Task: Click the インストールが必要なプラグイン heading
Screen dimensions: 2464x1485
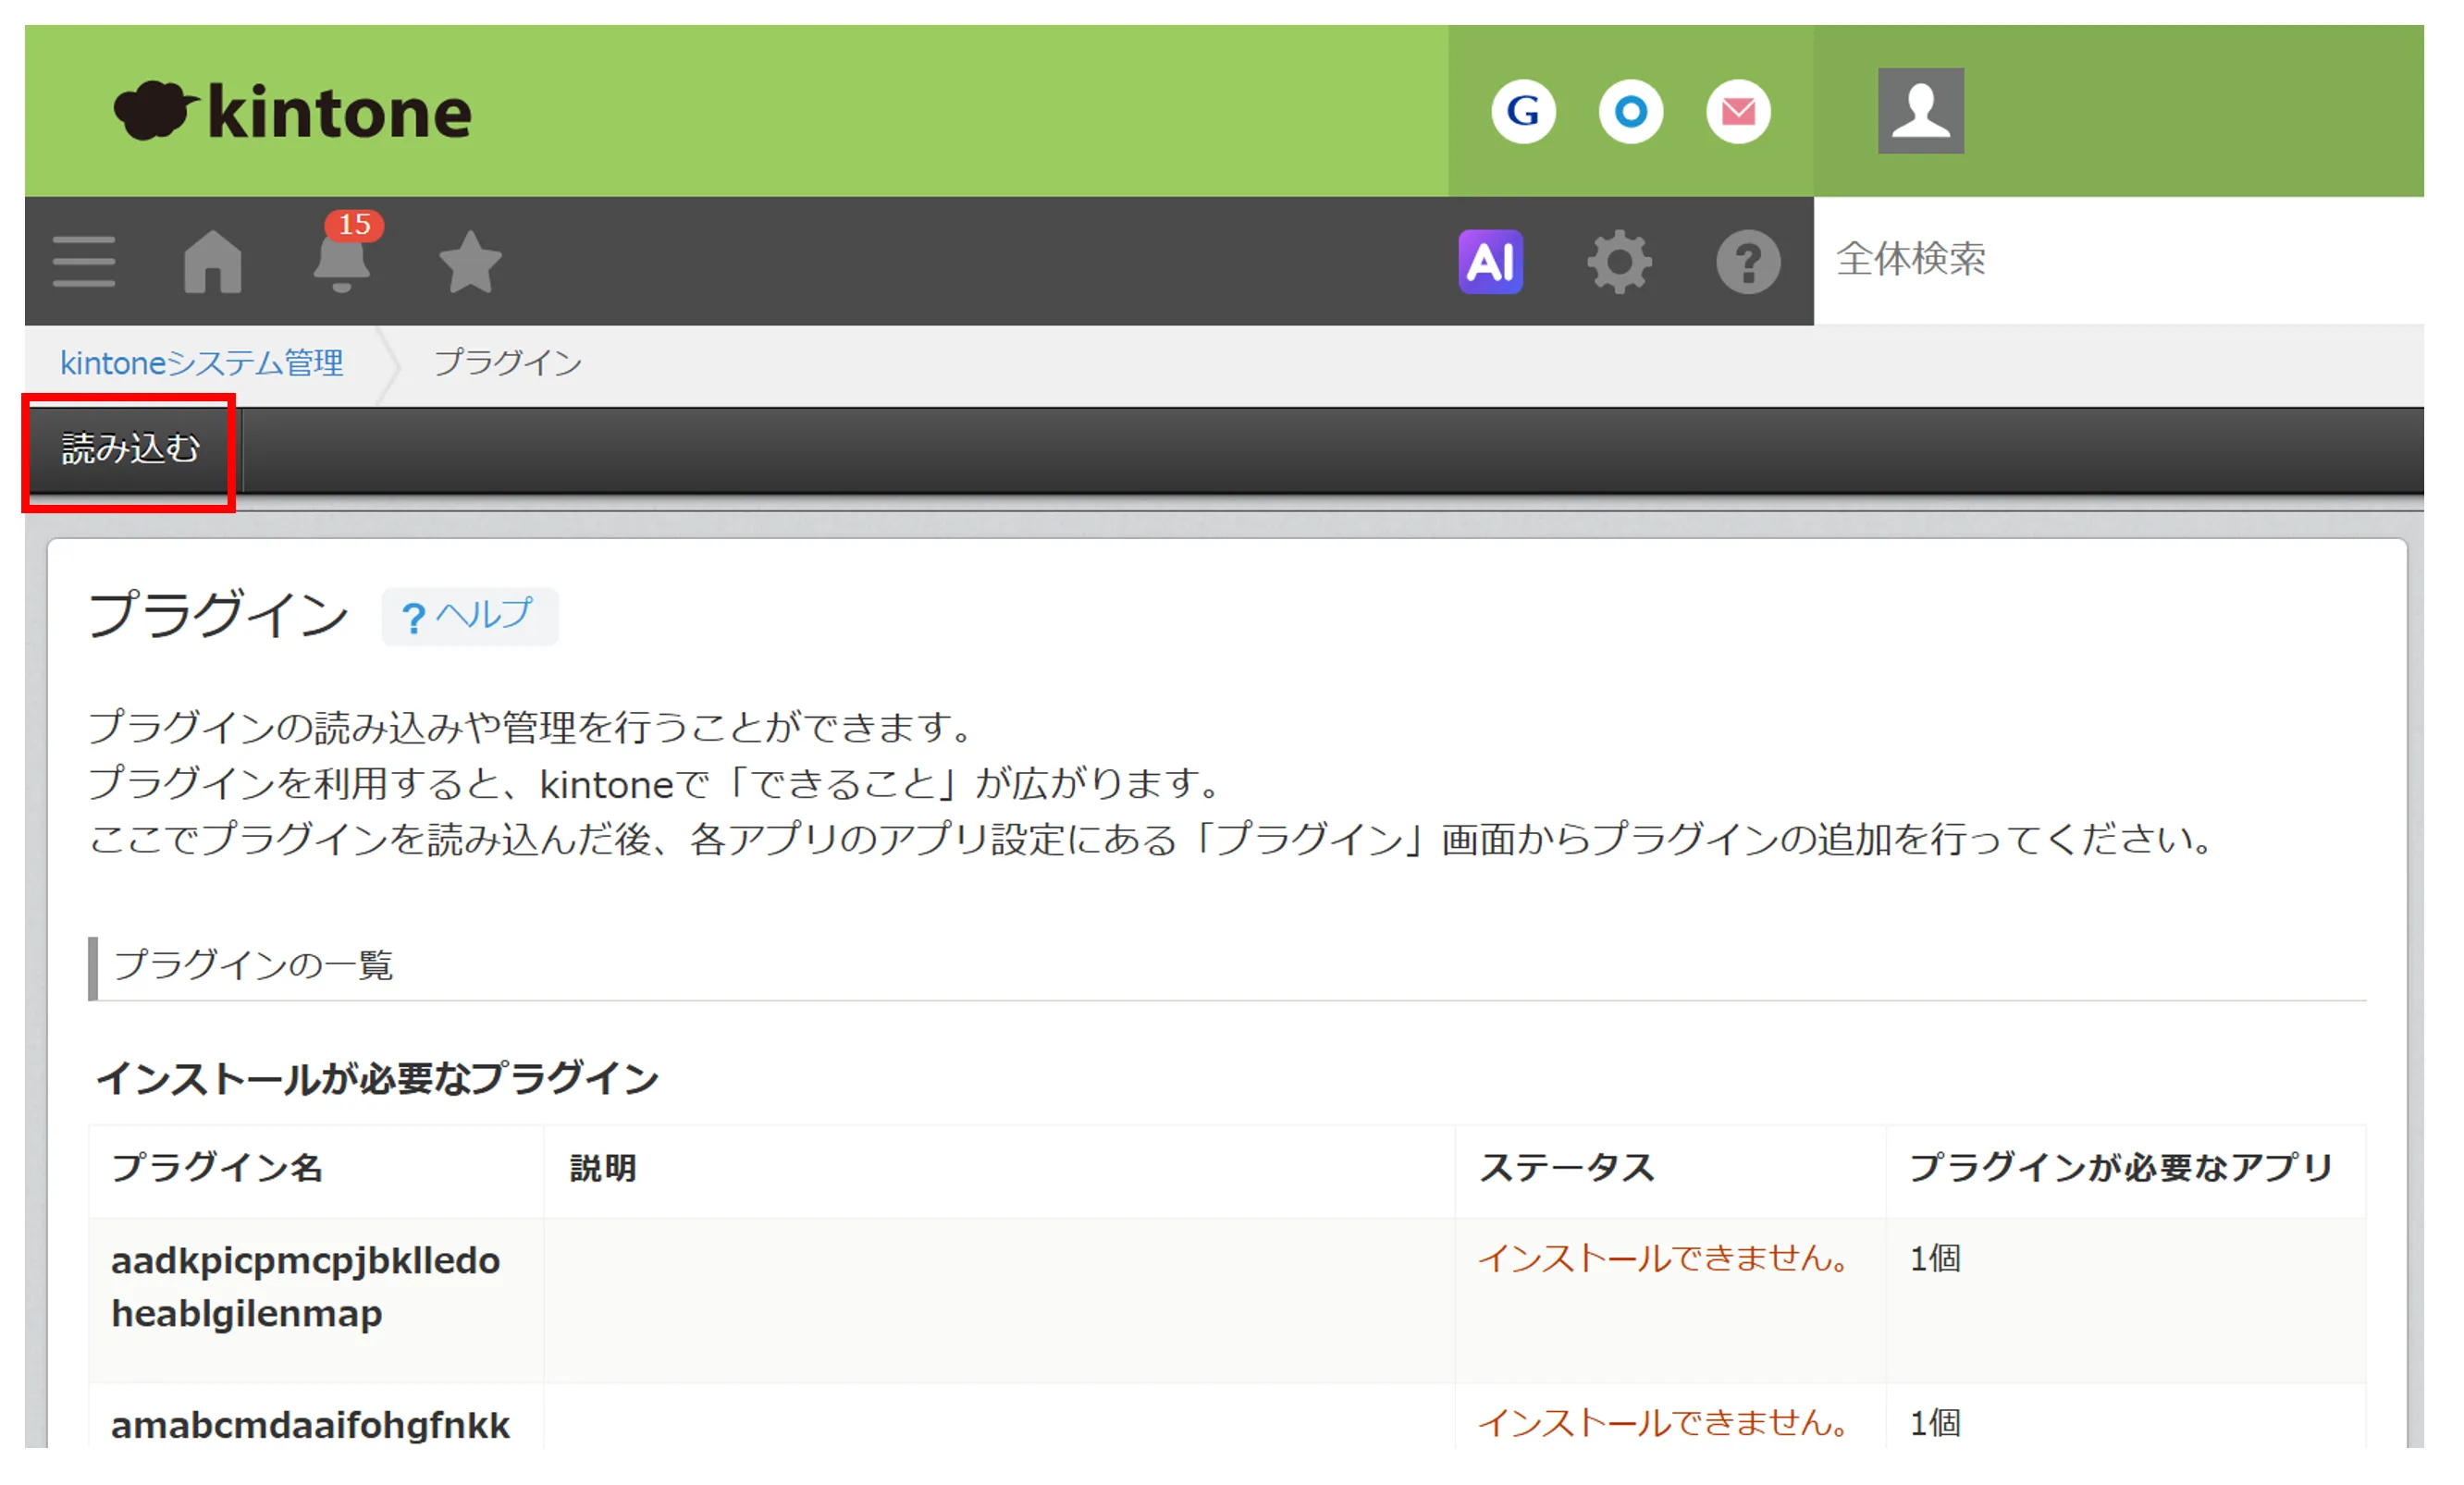Action: point(377,1079)
